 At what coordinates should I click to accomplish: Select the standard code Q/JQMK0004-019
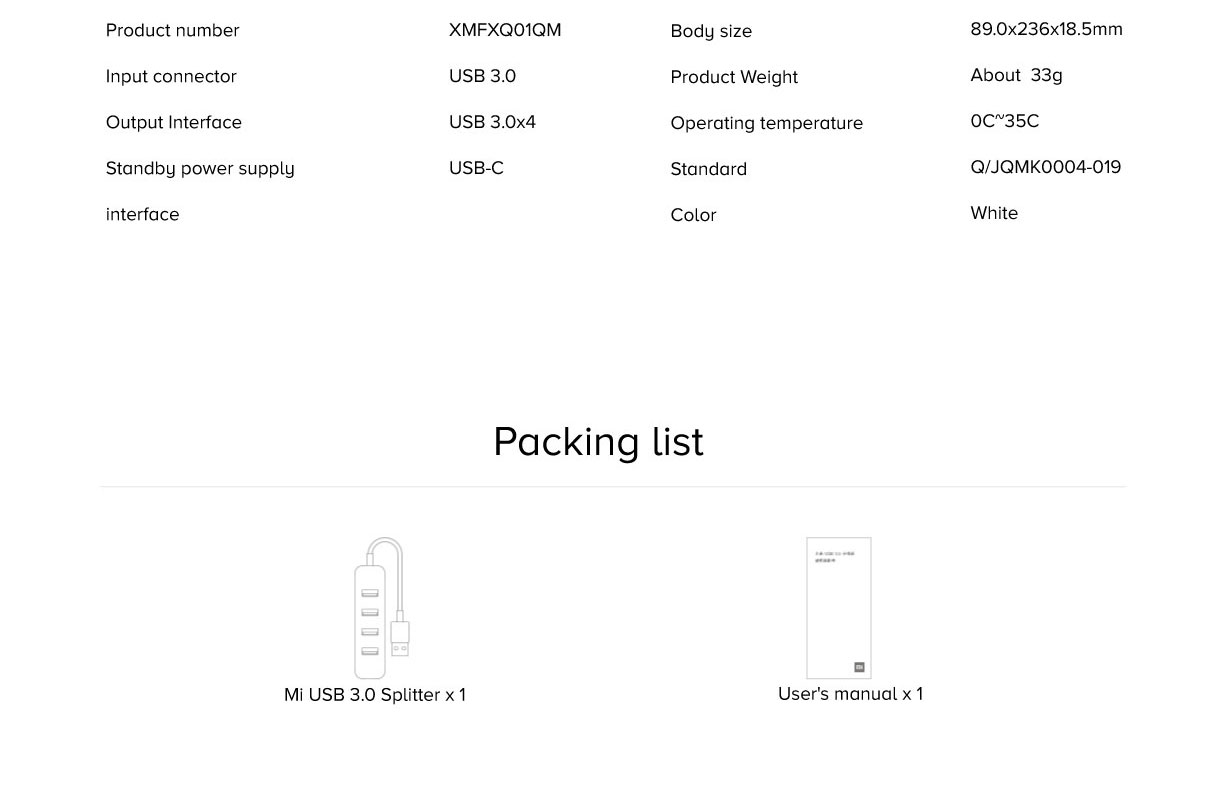pos(1045,167)
